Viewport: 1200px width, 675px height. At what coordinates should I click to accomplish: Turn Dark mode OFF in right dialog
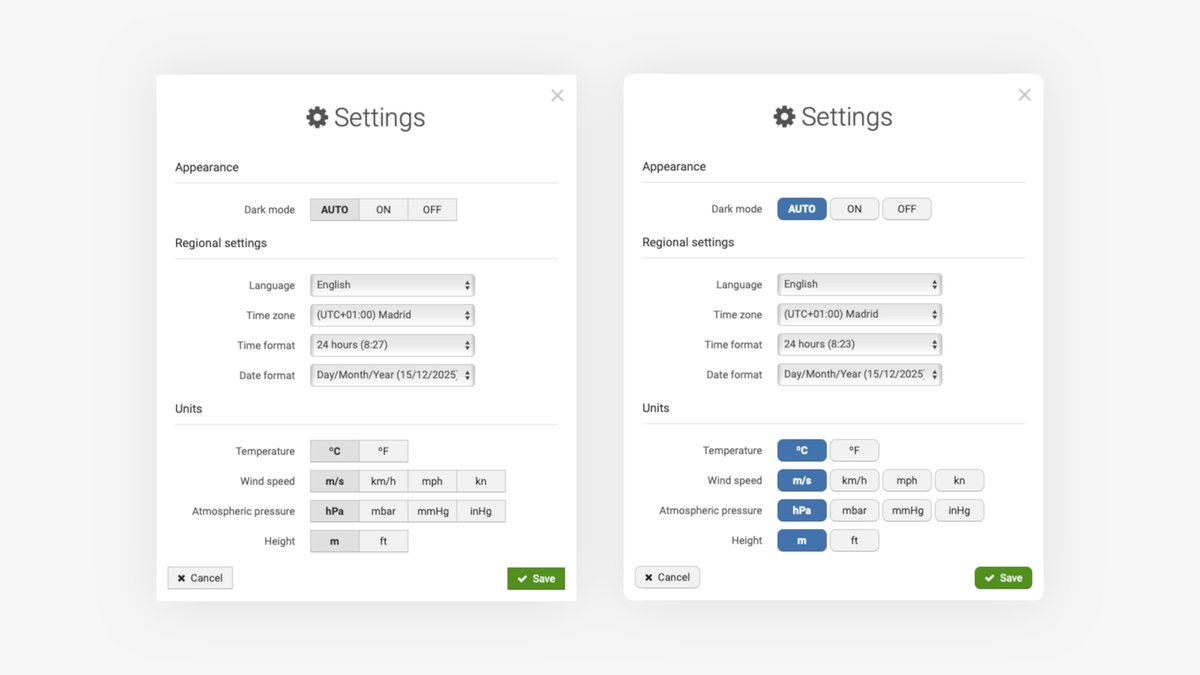pyautogui.click(x=907, y=209)
